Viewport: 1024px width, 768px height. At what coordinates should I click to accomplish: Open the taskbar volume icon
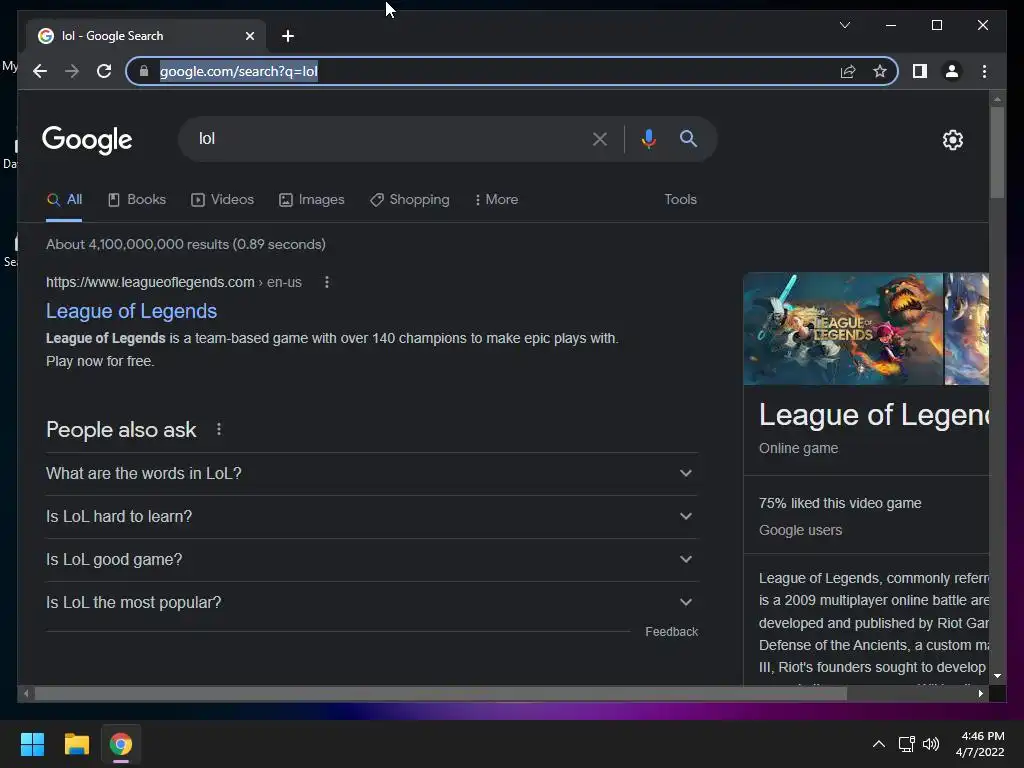pos(931,744)
